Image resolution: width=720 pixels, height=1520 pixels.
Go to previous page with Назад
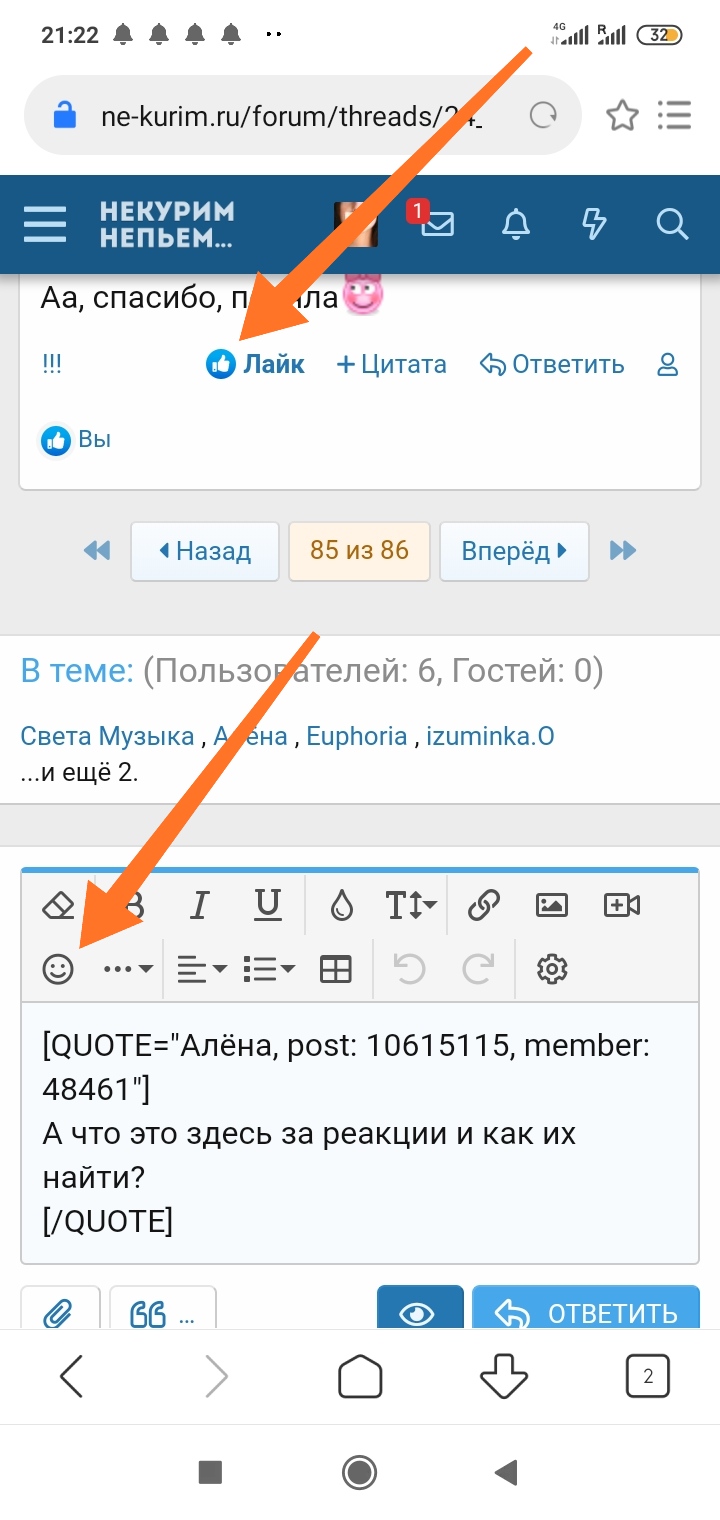pos(204,550)
